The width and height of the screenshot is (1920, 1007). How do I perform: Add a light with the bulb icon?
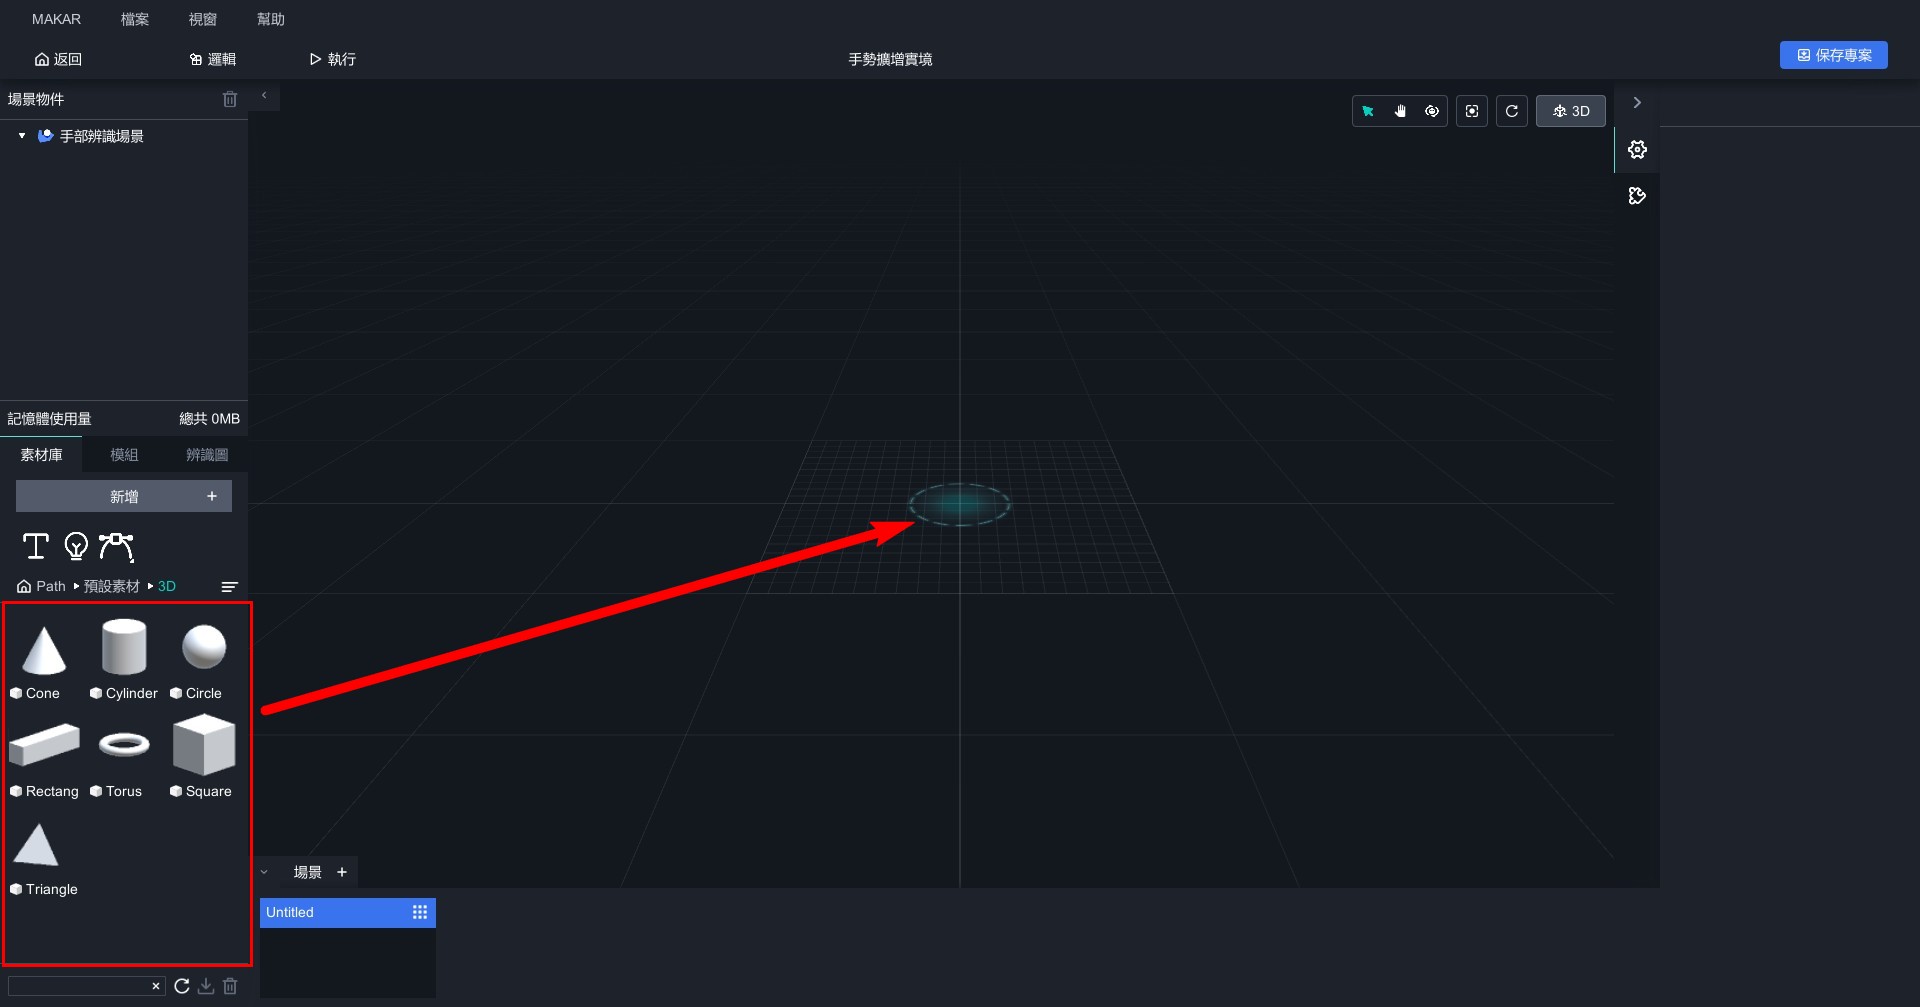click(x=76, y=546)
